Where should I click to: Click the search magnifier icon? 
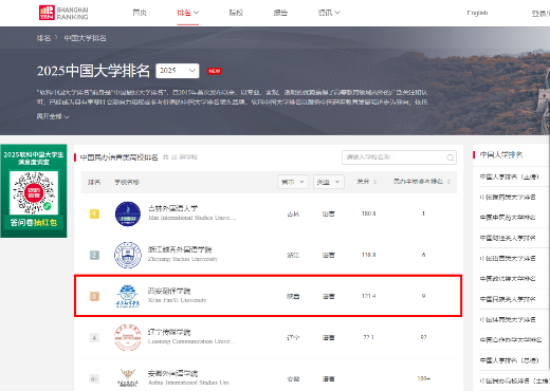pos(450,158)
